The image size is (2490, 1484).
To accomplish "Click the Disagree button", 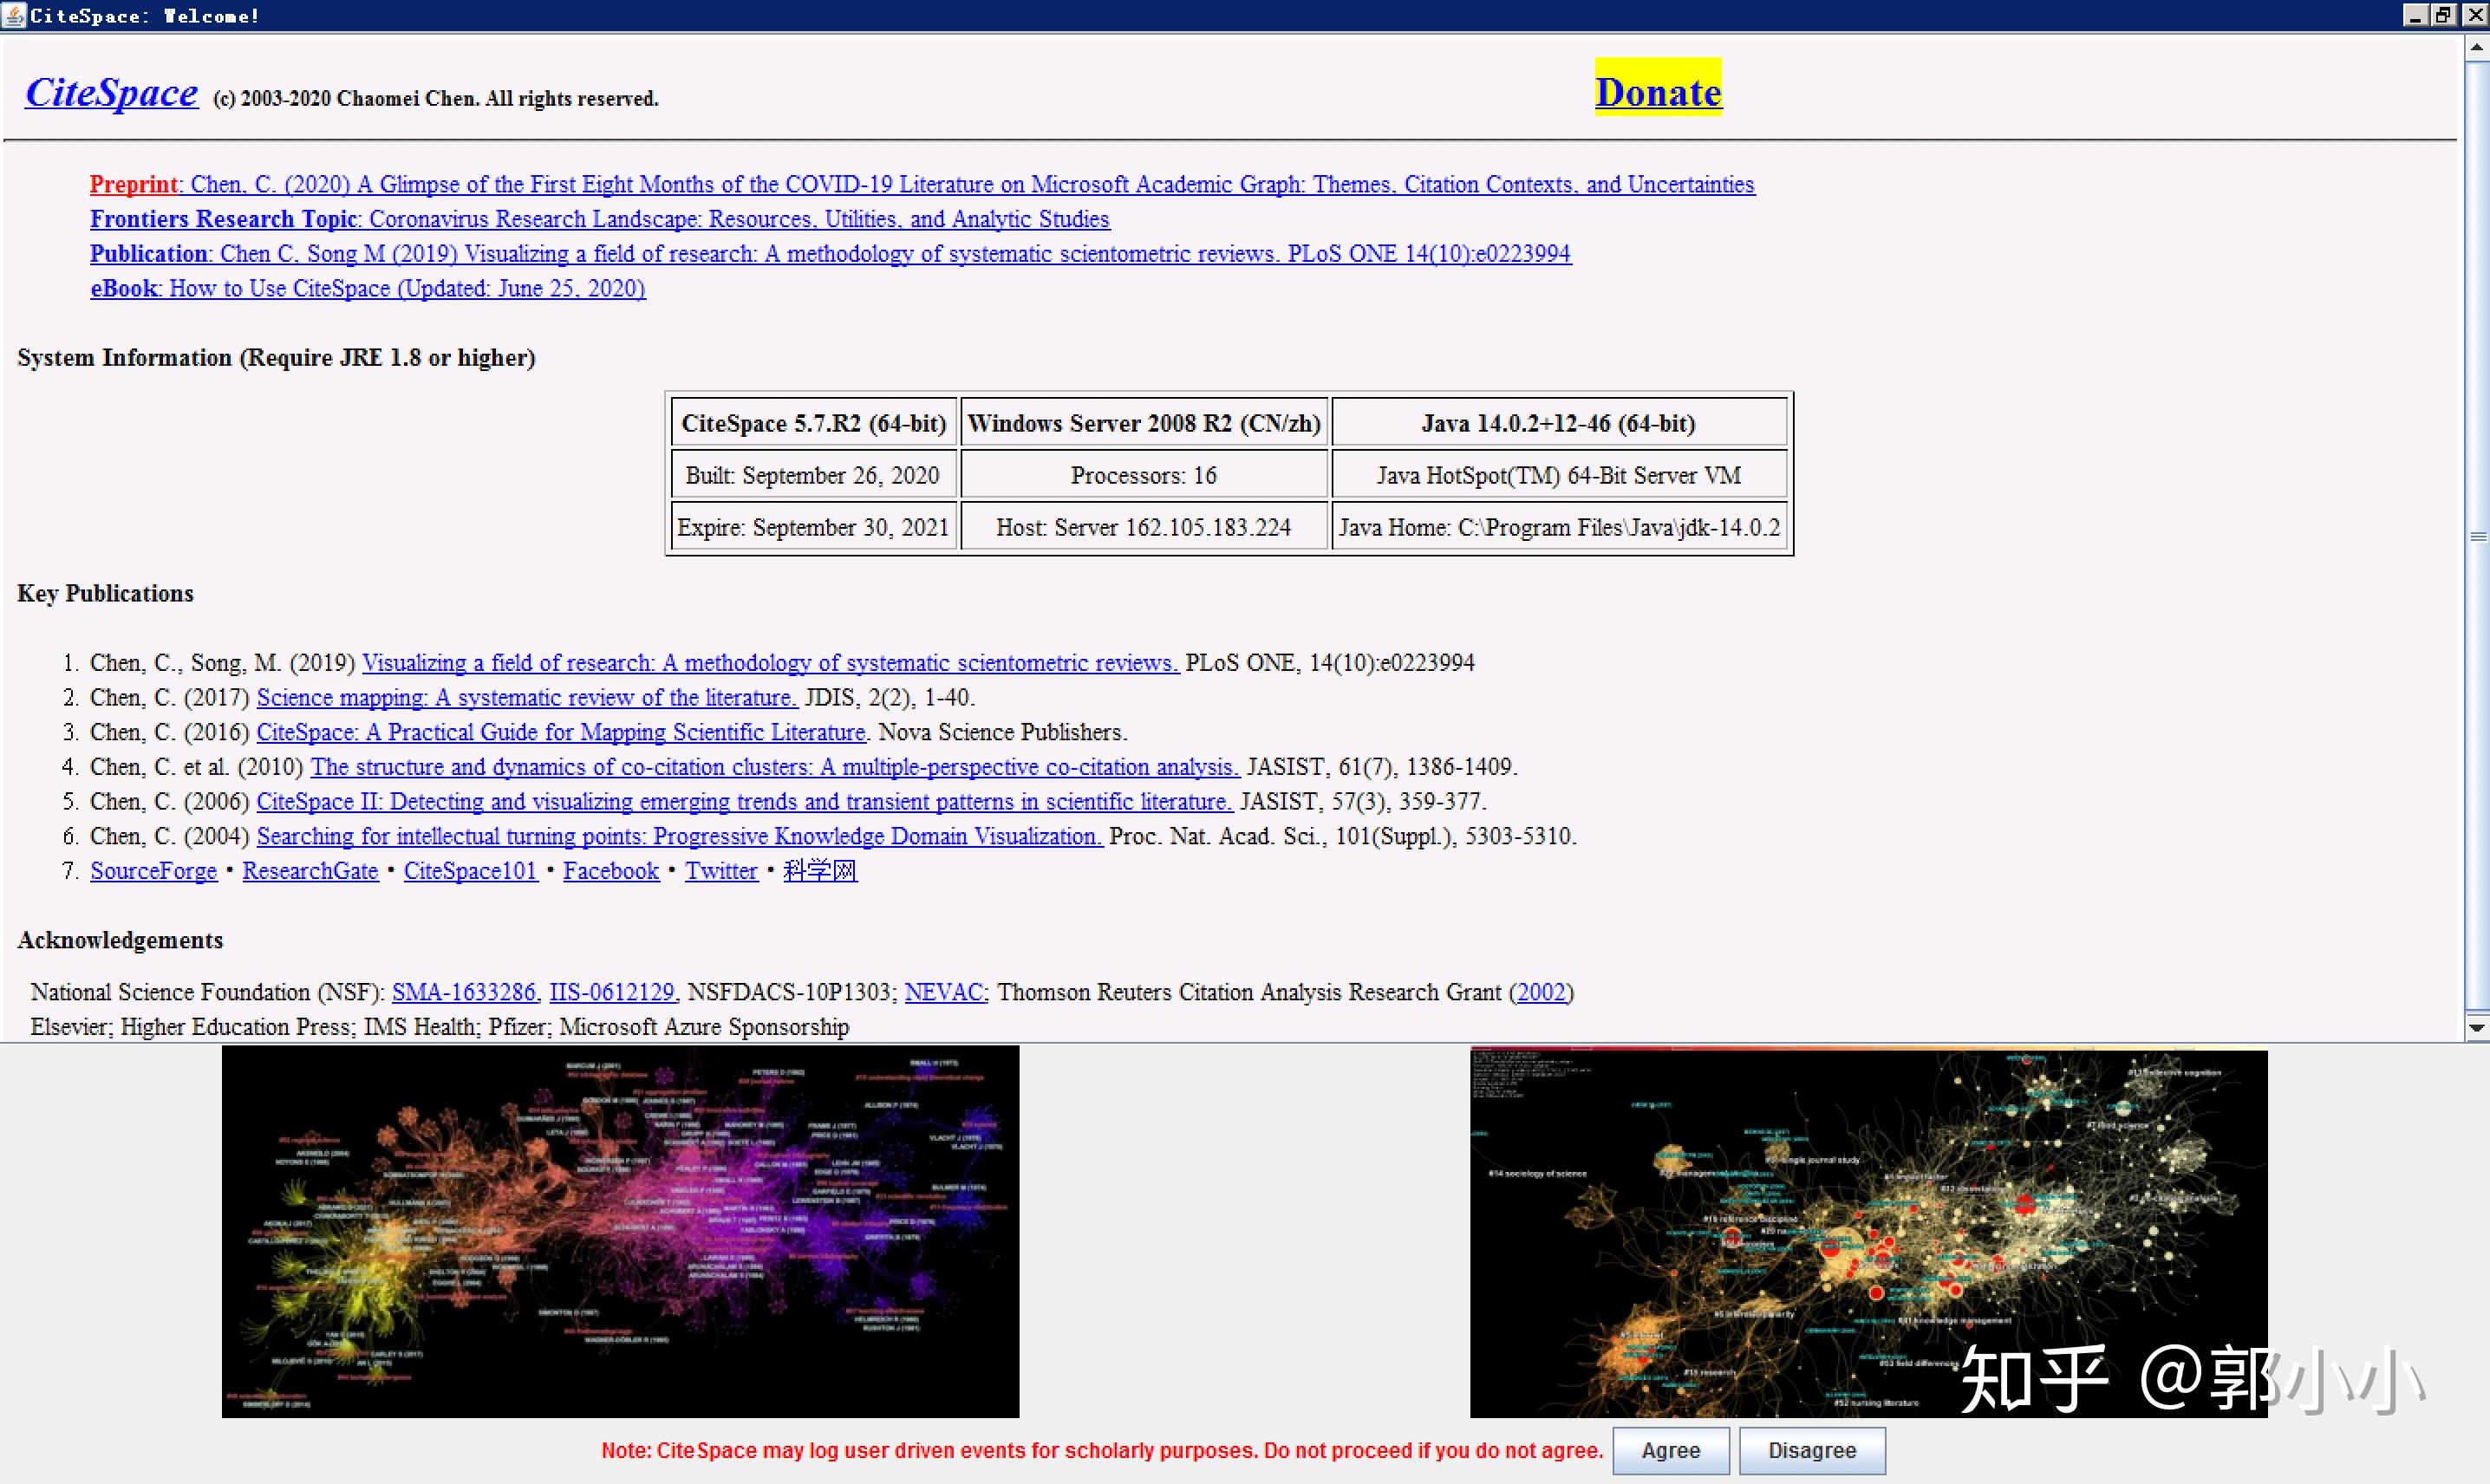I will pos(1811,1450).
